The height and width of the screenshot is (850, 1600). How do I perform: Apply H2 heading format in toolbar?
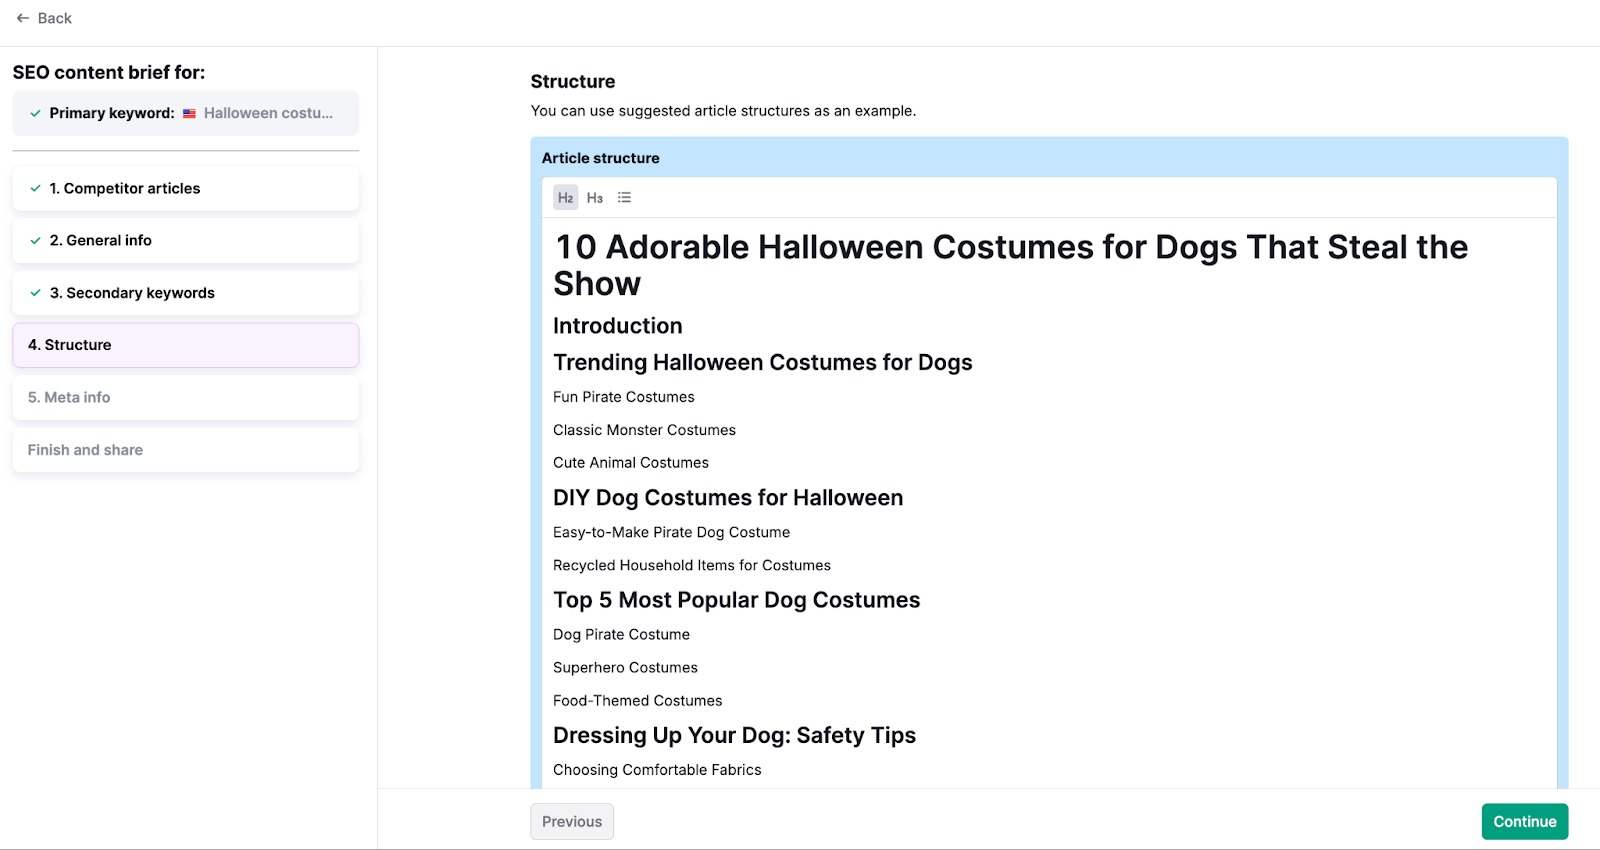[566, 198]
